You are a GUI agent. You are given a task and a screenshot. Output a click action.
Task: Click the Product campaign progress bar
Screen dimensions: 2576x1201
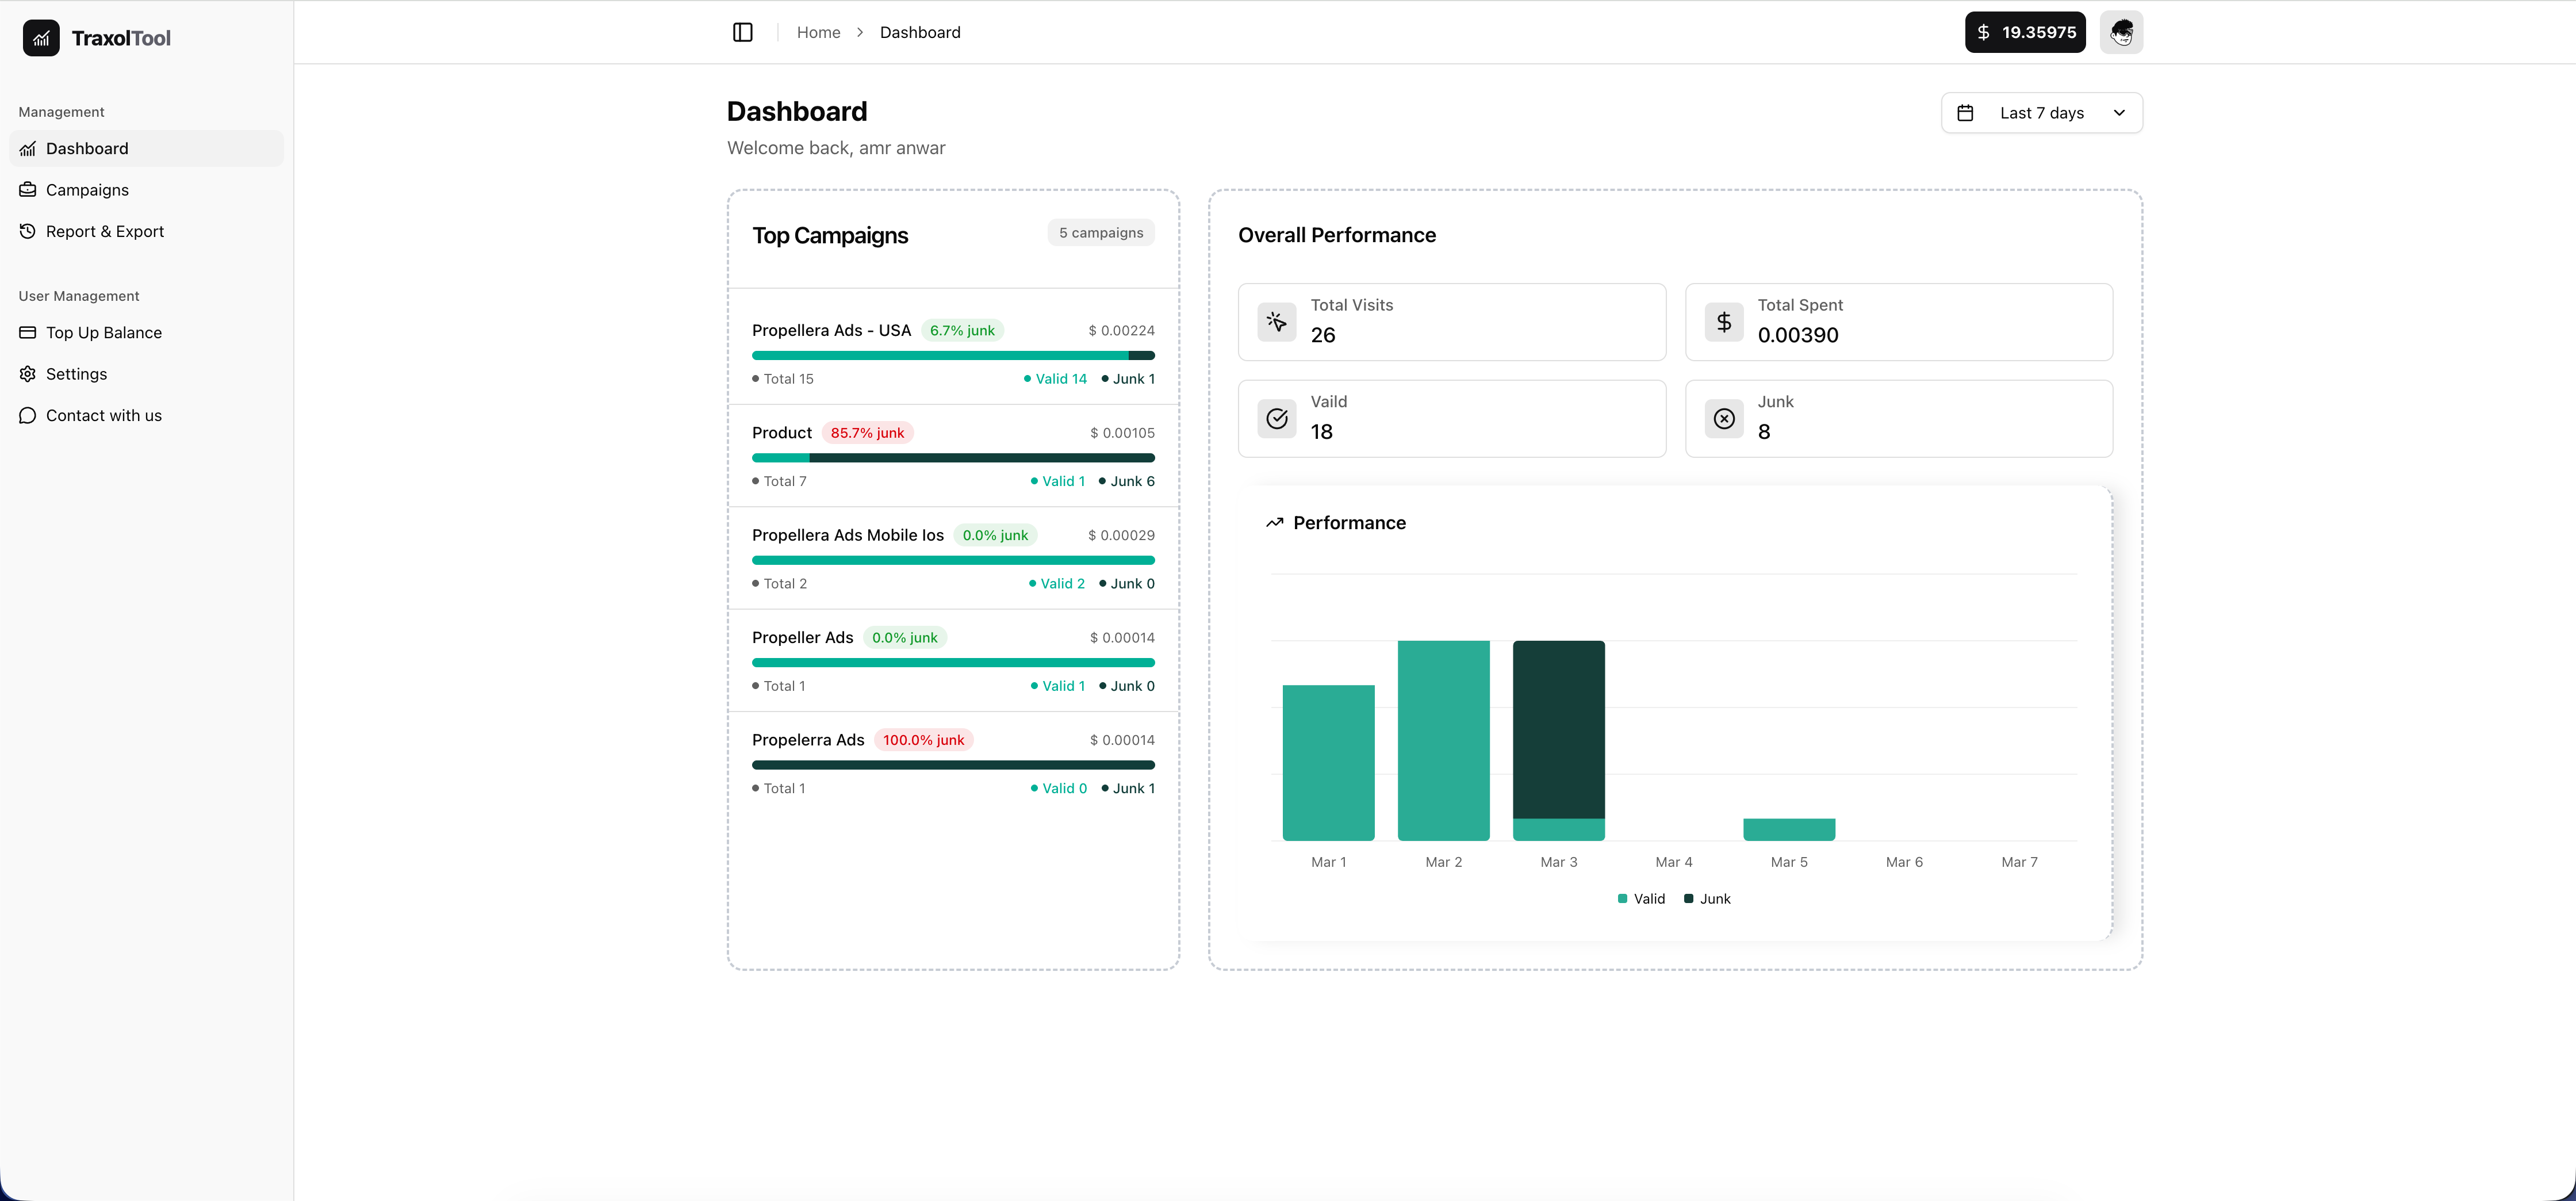[x=952, y=458]
